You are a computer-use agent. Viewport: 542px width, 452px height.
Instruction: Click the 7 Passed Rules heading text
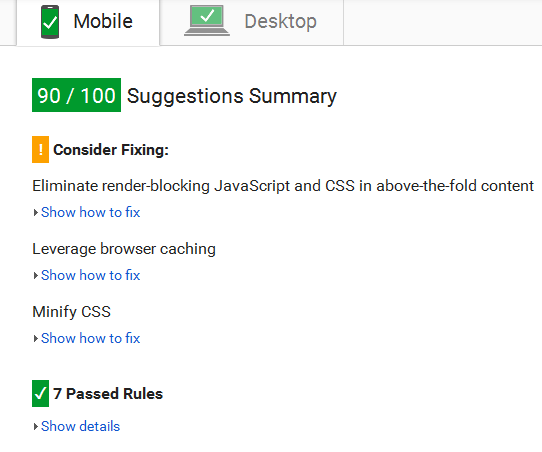tap(108, 394)
